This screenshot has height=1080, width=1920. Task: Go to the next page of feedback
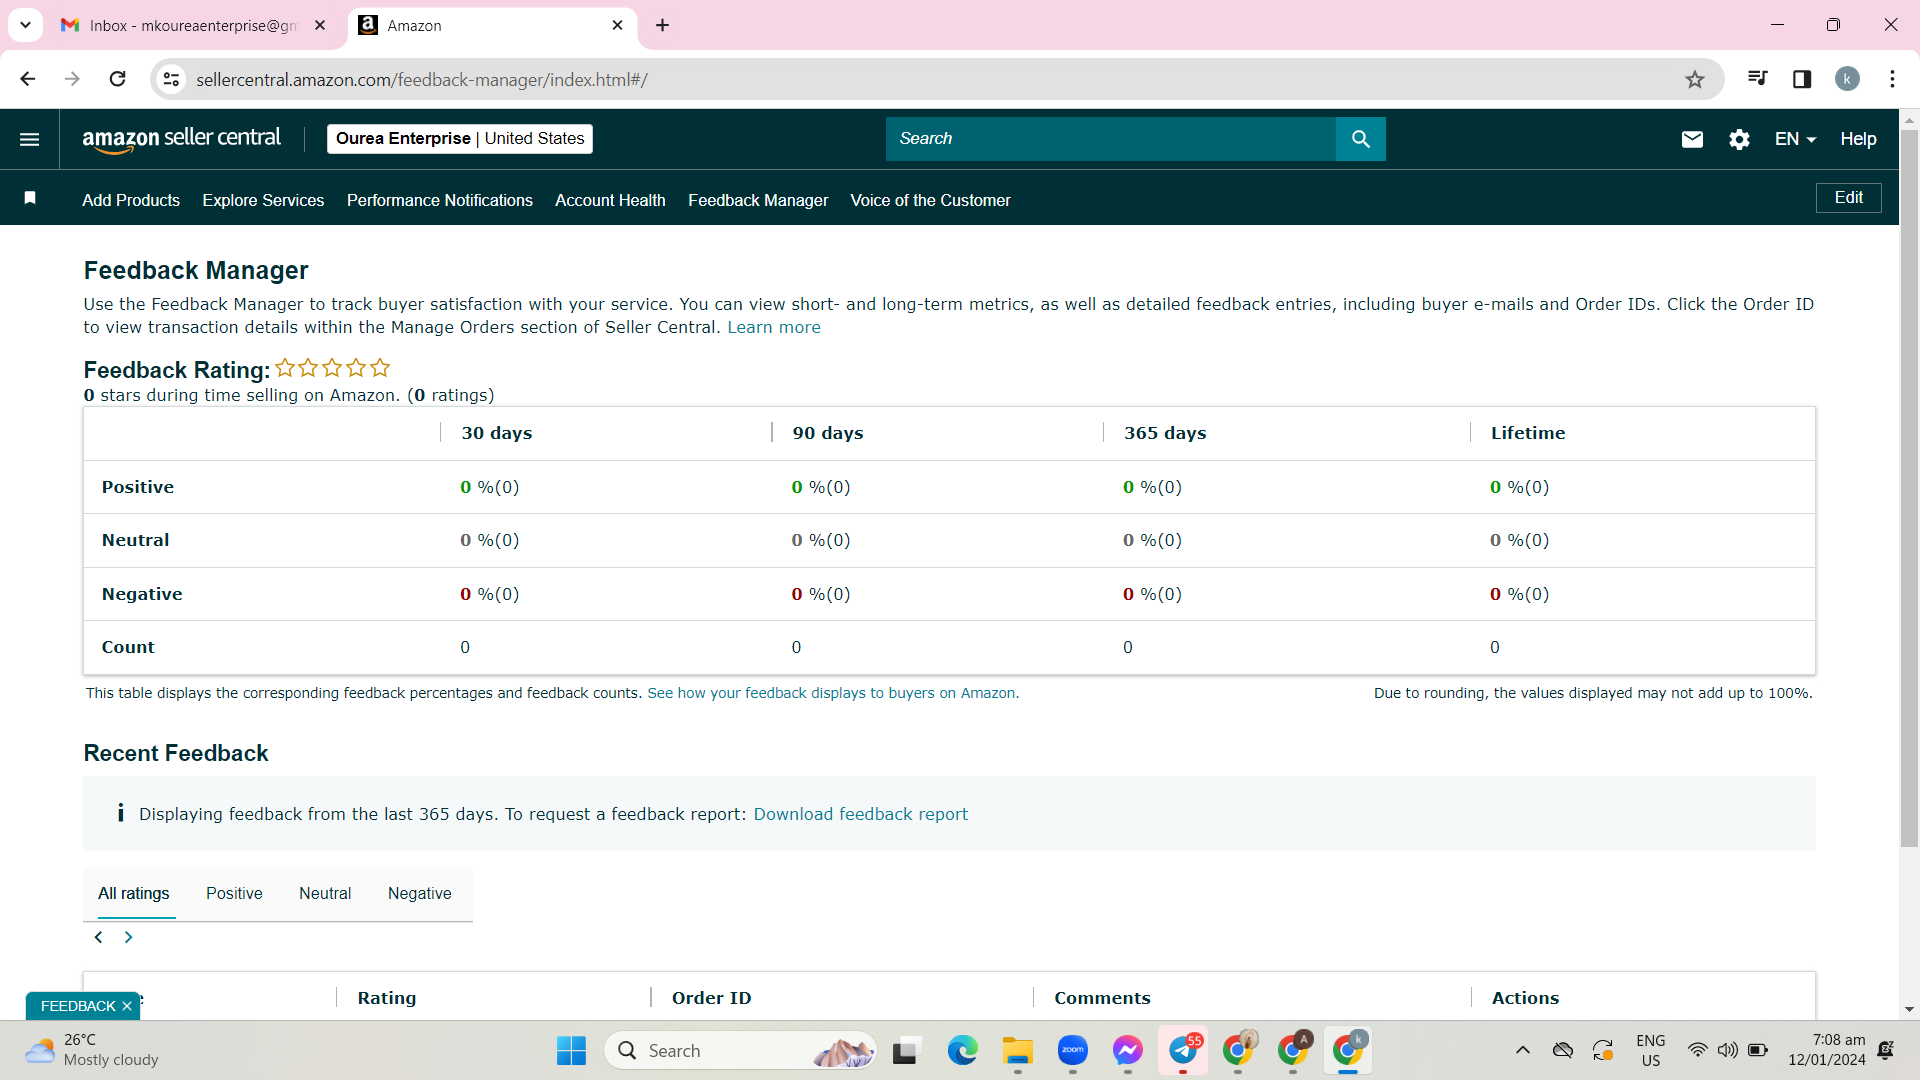pos(128,937)
